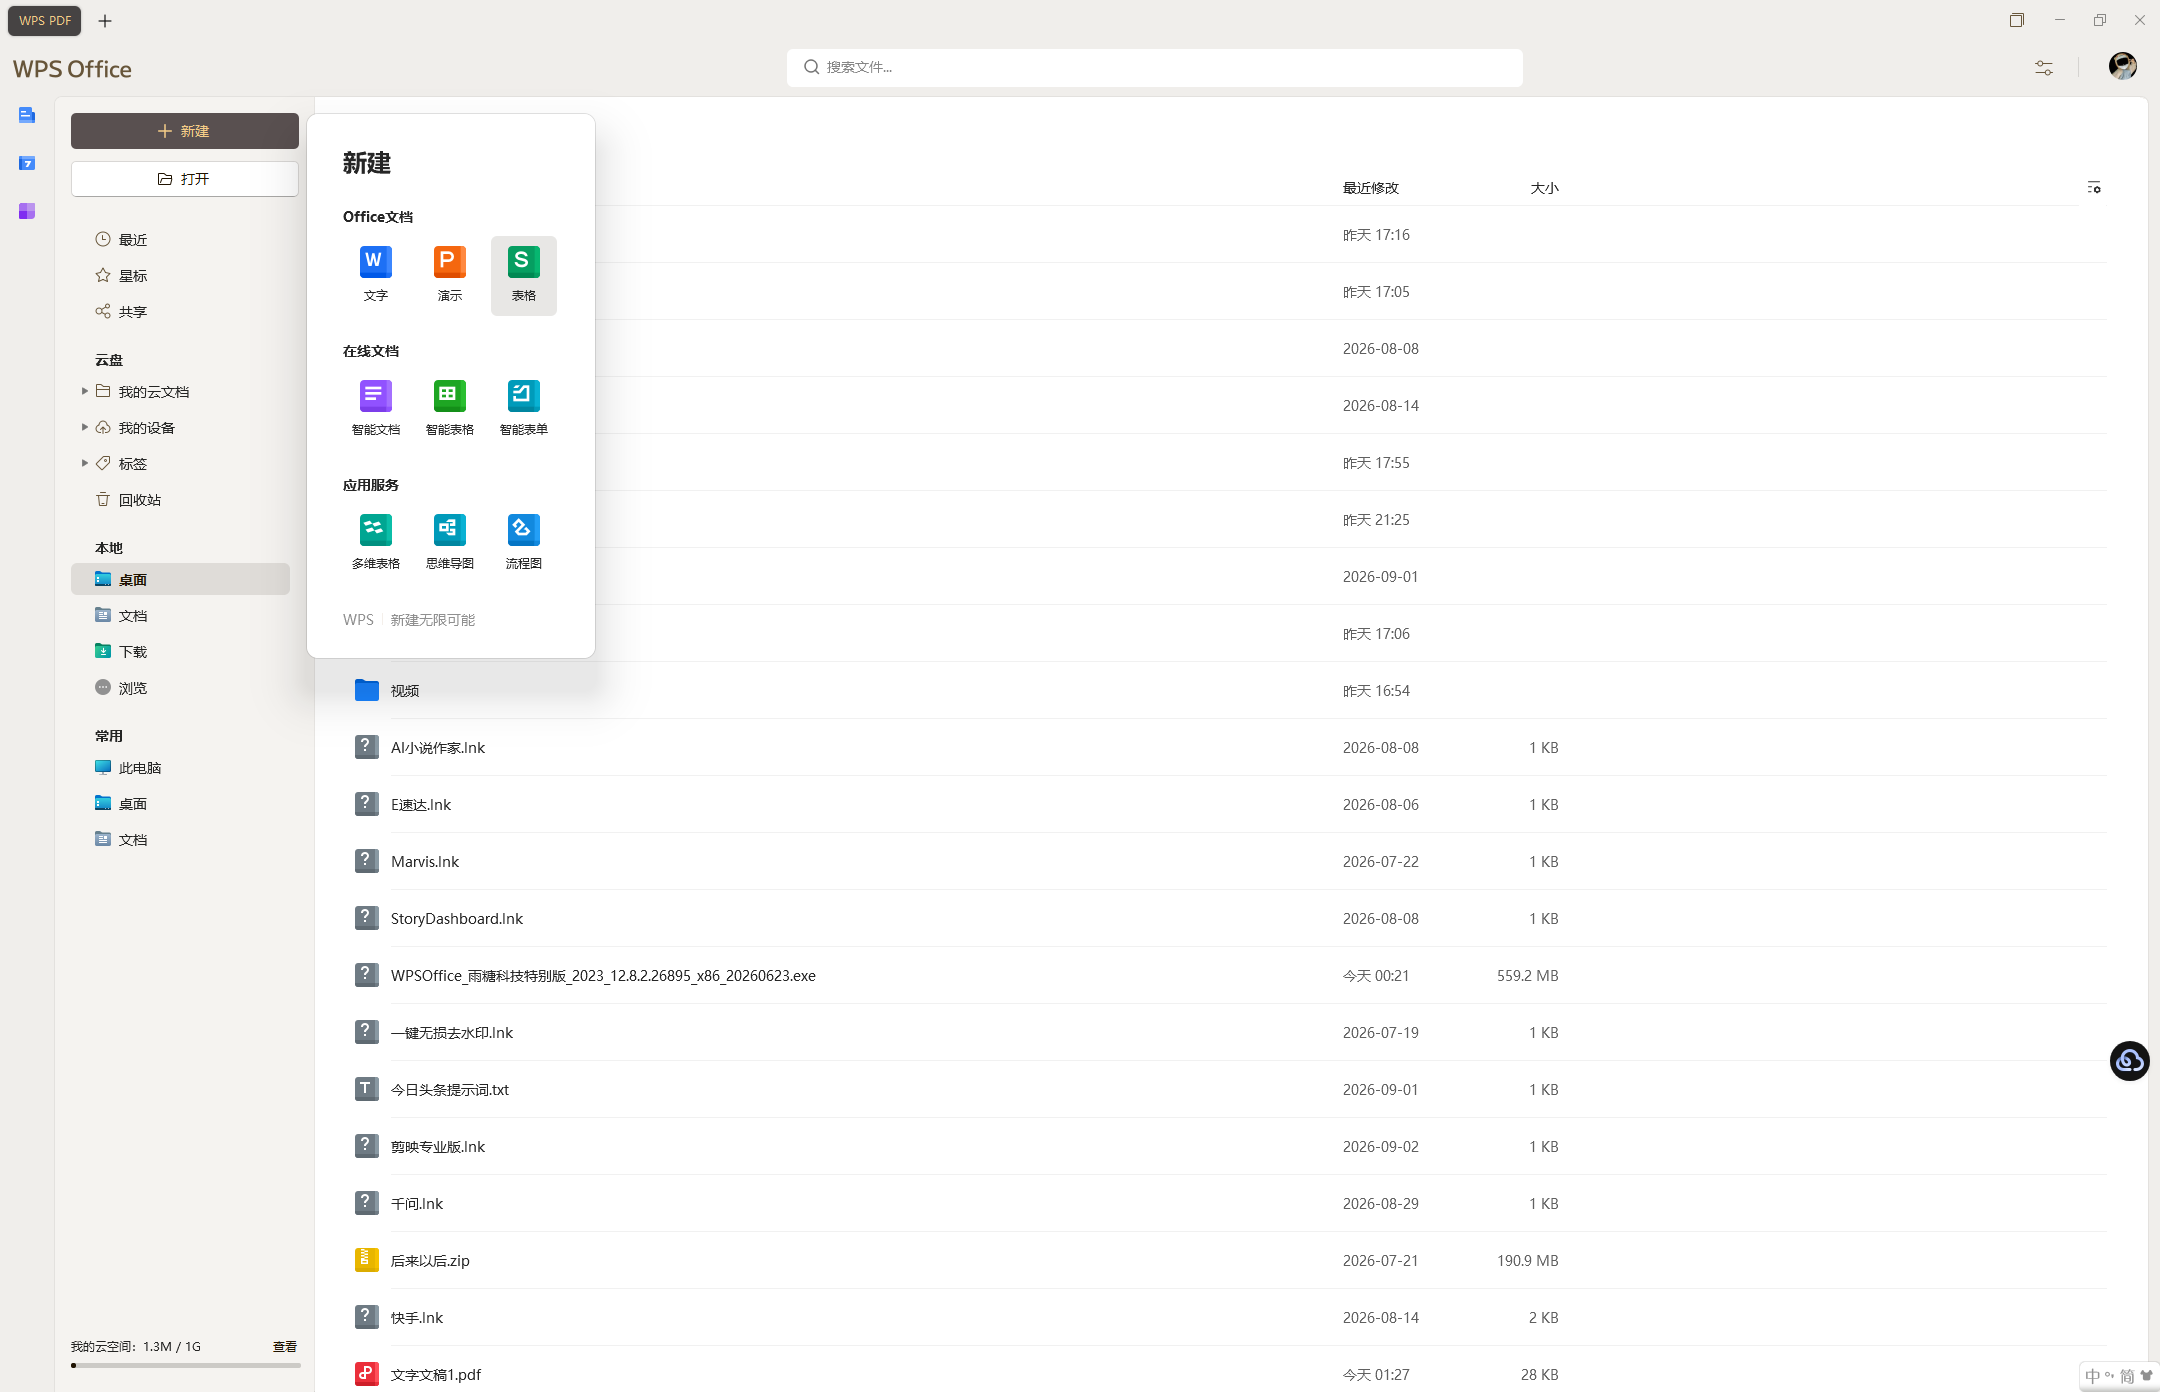Create a new 流程图 flowchart
The height and width of the screenshot is (1392, 2160).
pyautogui.click(x=523, y=542)
